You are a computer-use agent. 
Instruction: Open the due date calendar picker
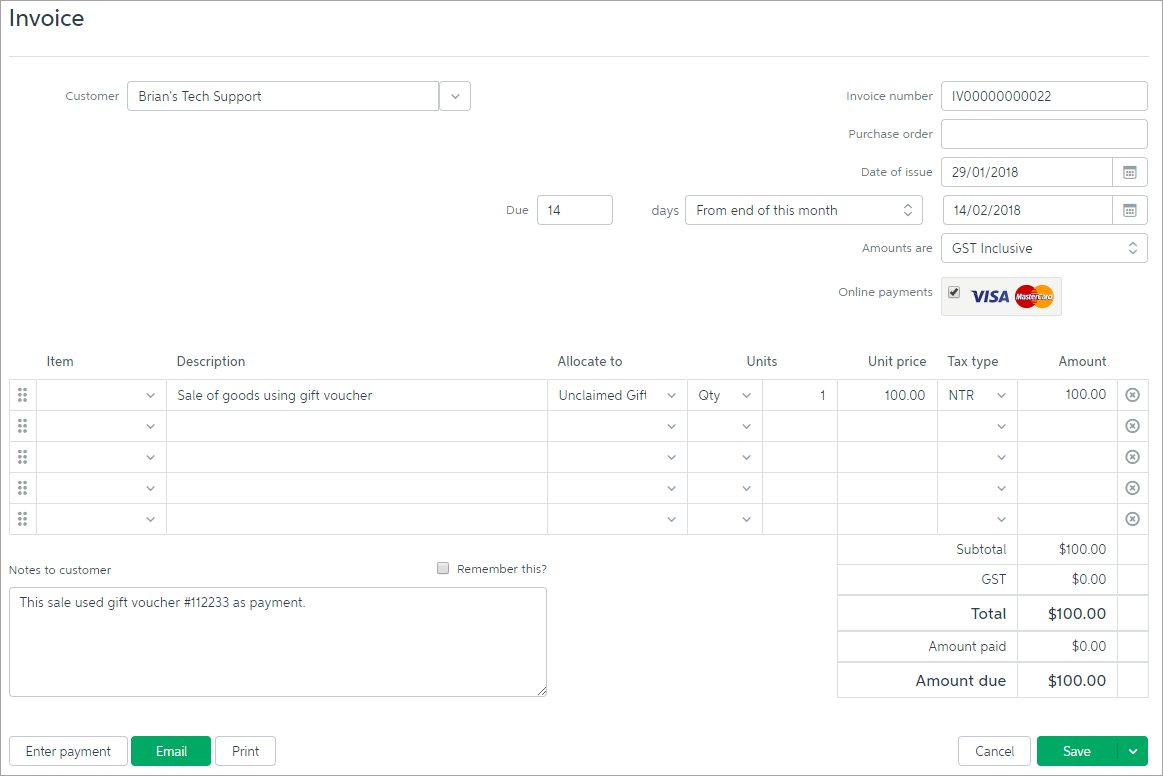point(1130,210)
